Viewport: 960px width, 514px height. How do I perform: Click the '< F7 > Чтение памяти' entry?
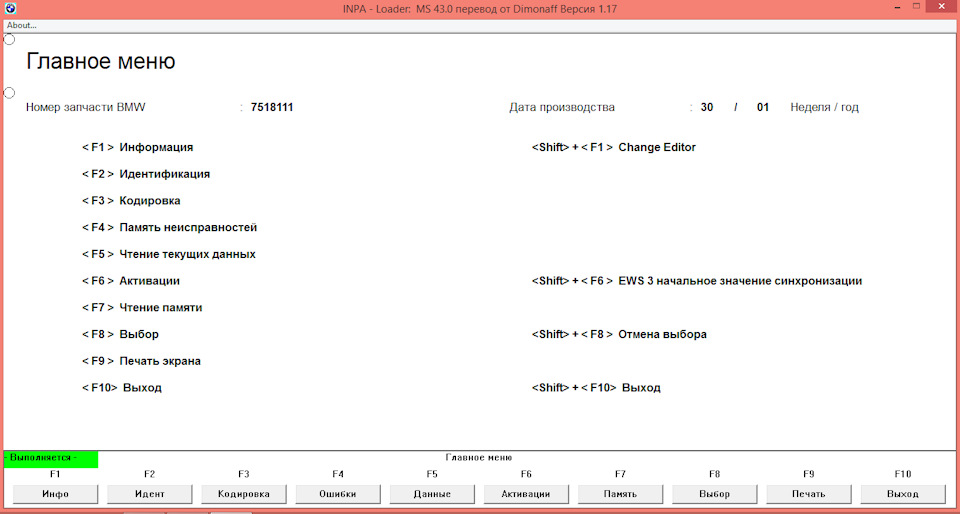142,308
